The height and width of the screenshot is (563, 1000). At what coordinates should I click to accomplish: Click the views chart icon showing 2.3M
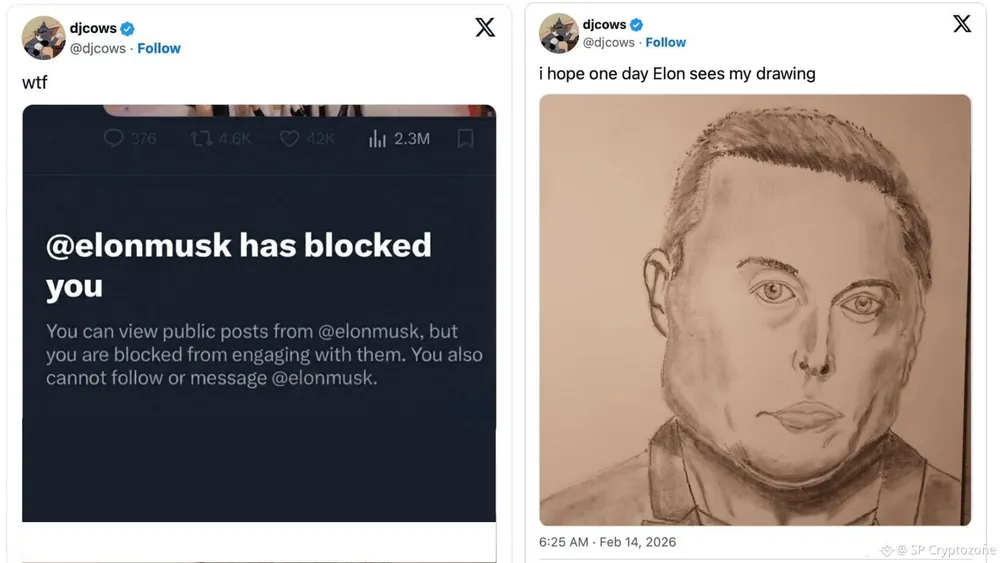(377, 139)
